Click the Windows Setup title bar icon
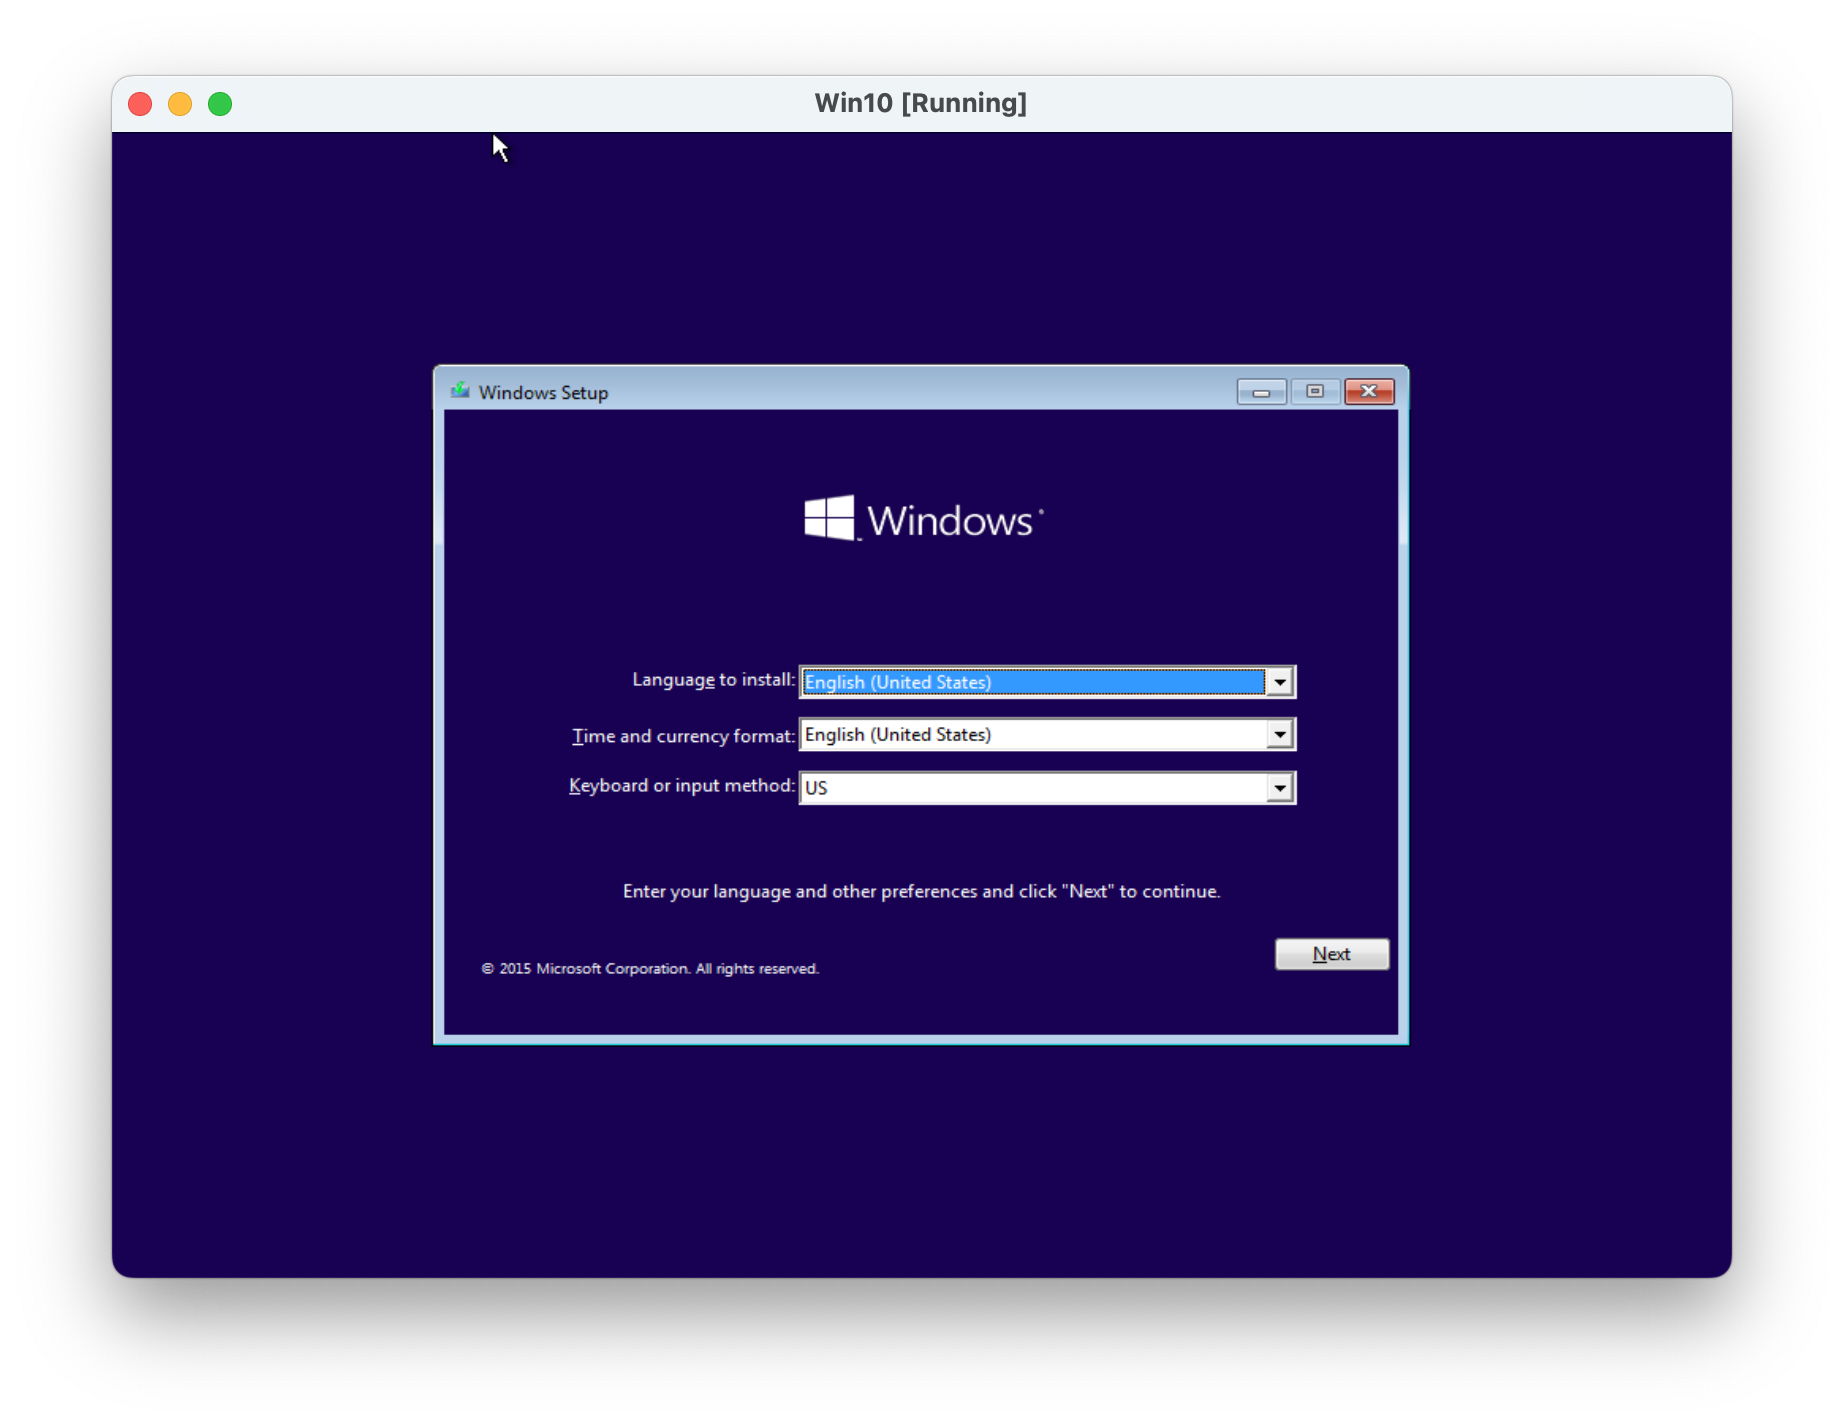Image resolution: width=1844 pixels, height=1426 pixels. [x=460, y=391]
